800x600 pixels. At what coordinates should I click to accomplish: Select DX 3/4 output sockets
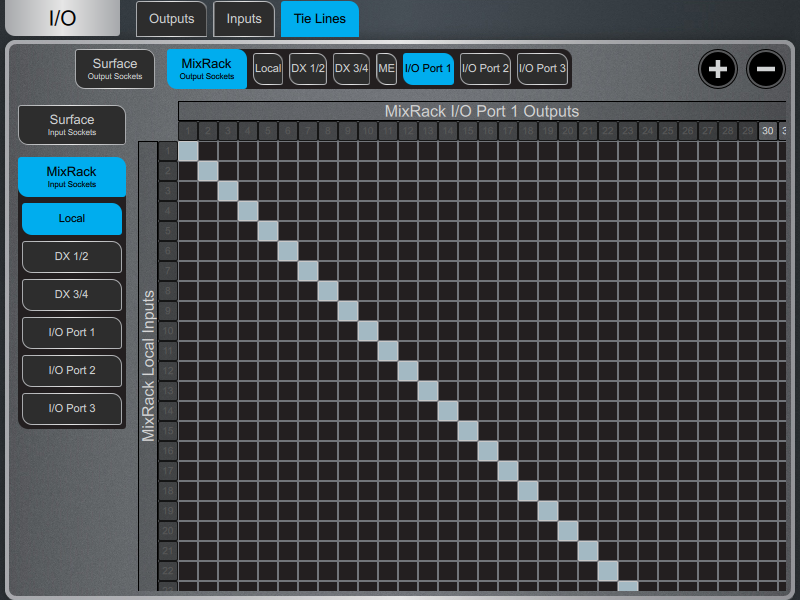350,69
